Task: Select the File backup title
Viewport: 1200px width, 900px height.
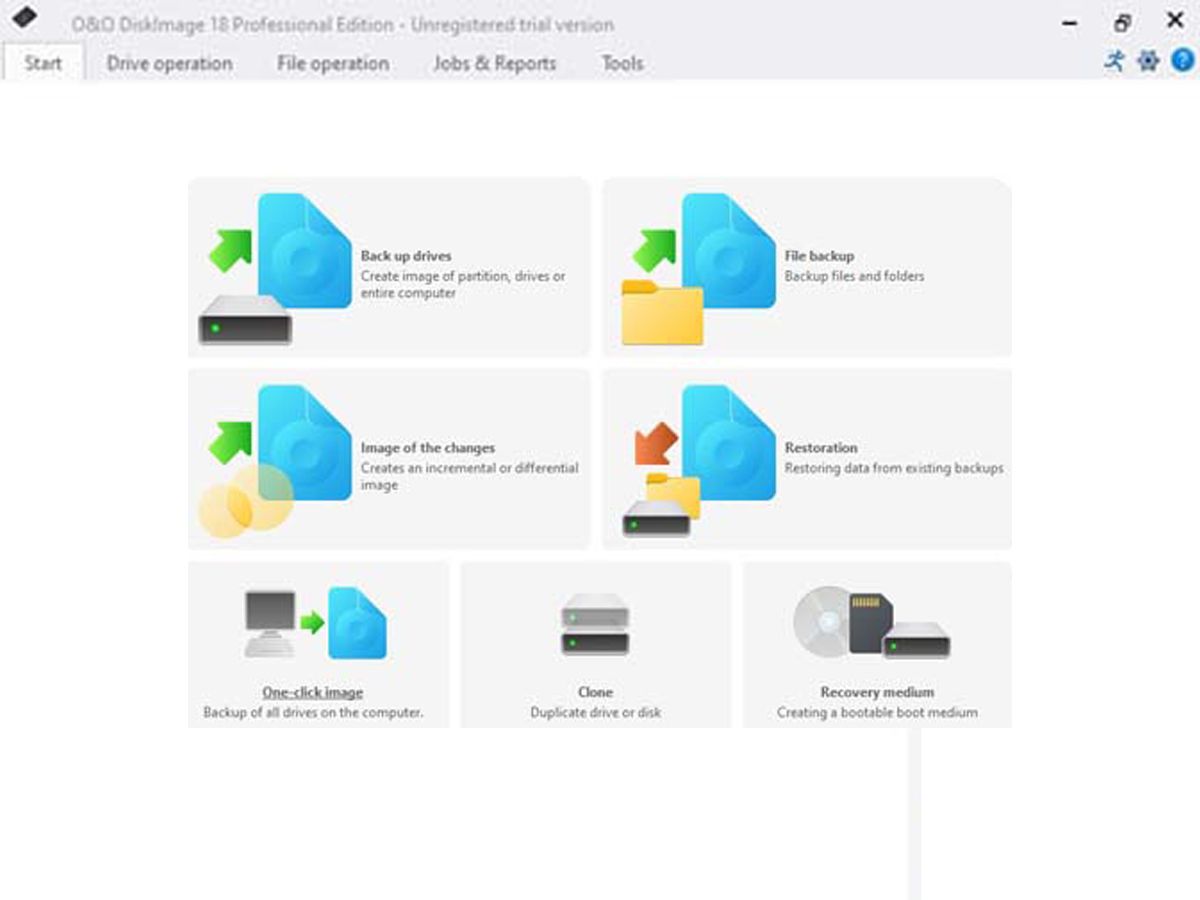Action: coord(819,256)
